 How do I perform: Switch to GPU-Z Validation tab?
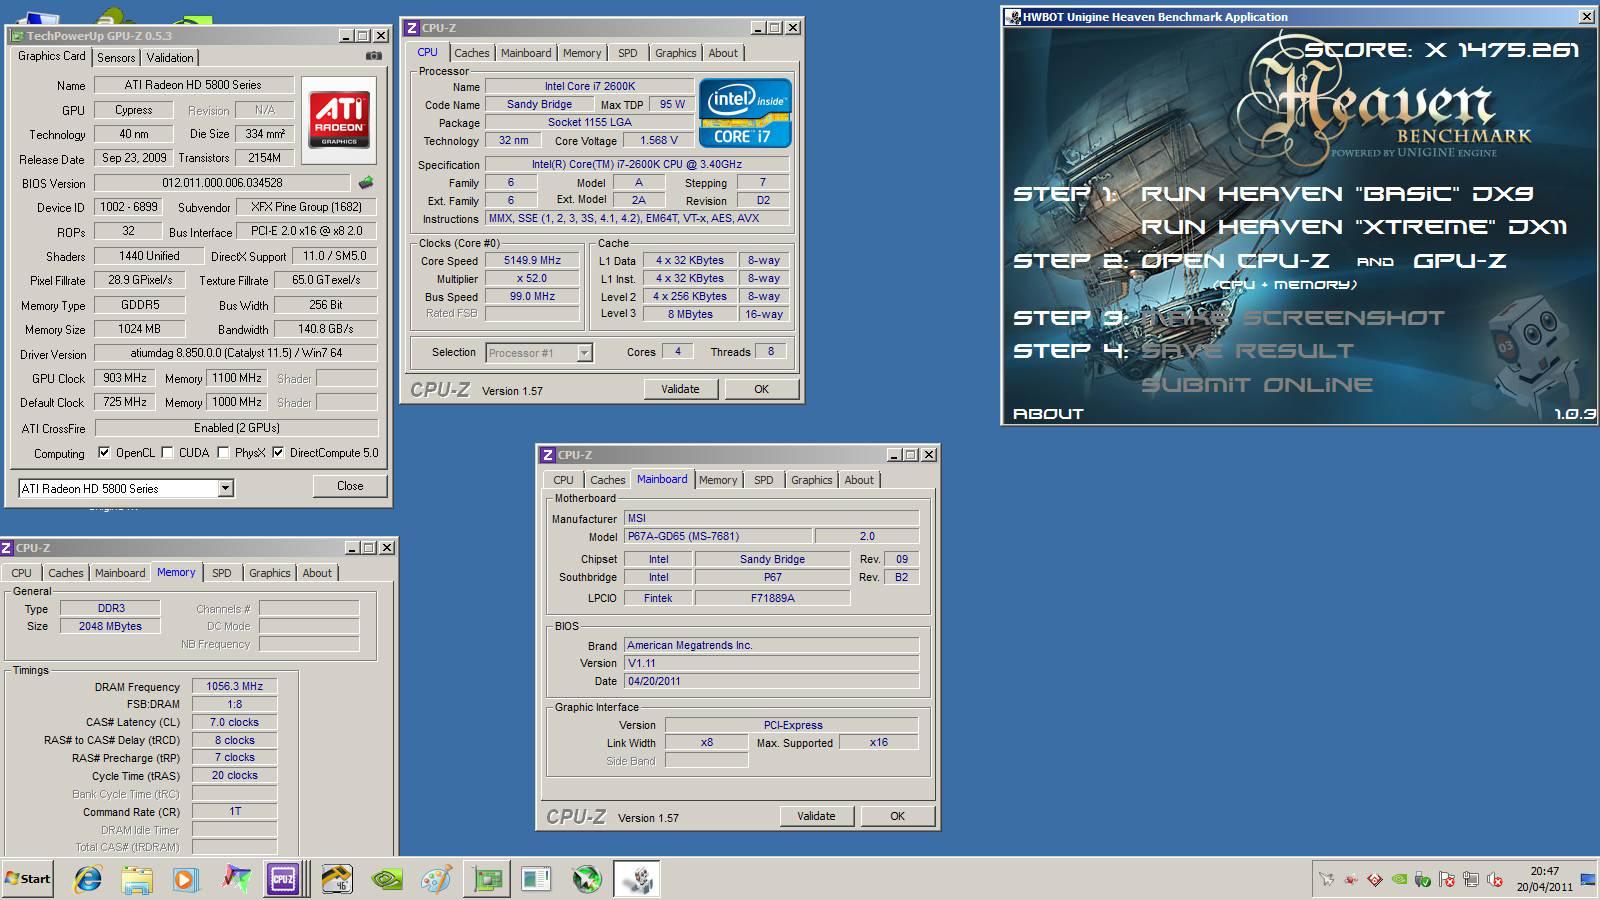click(170, 58)
